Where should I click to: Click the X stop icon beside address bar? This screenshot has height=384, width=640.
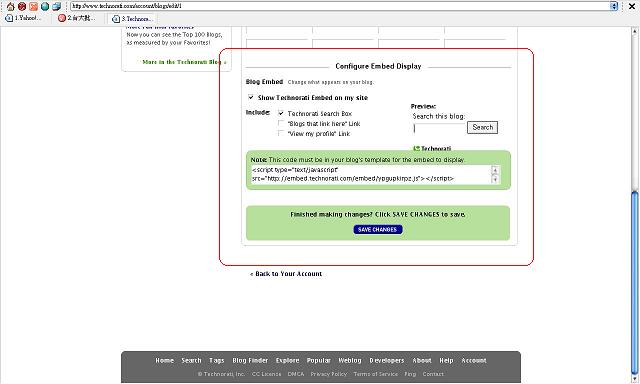(x=632, y=6)
